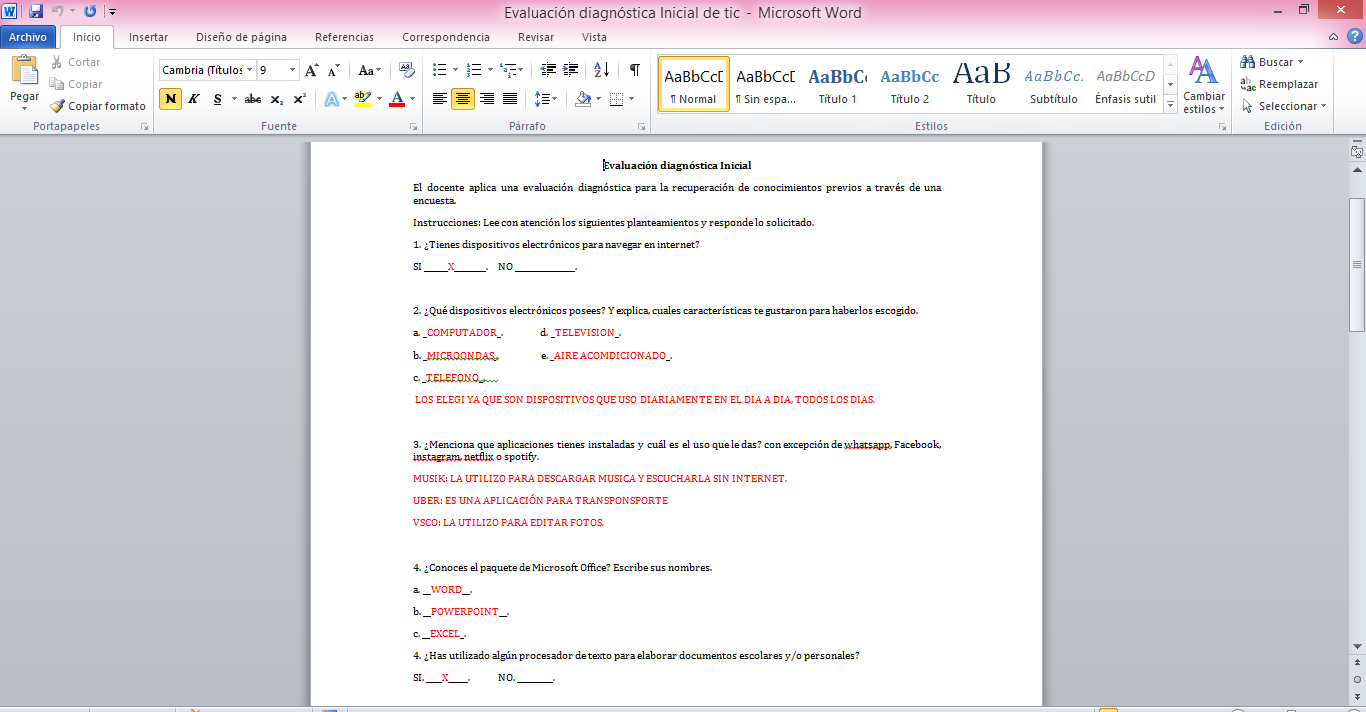Decrease font size with shrink font icon
This screenshot has height=712, width=1366.
[334, 70]
